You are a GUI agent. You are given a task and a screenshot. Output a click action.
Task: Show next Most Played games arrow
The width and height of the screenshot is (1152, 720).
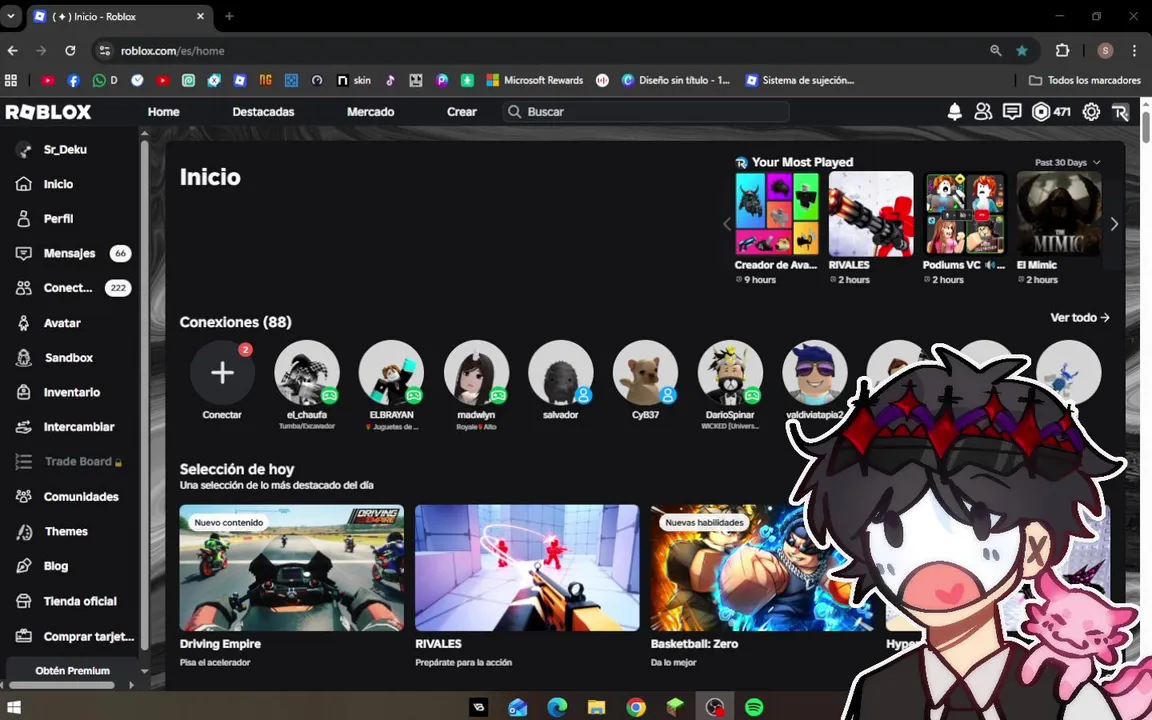1115,224
